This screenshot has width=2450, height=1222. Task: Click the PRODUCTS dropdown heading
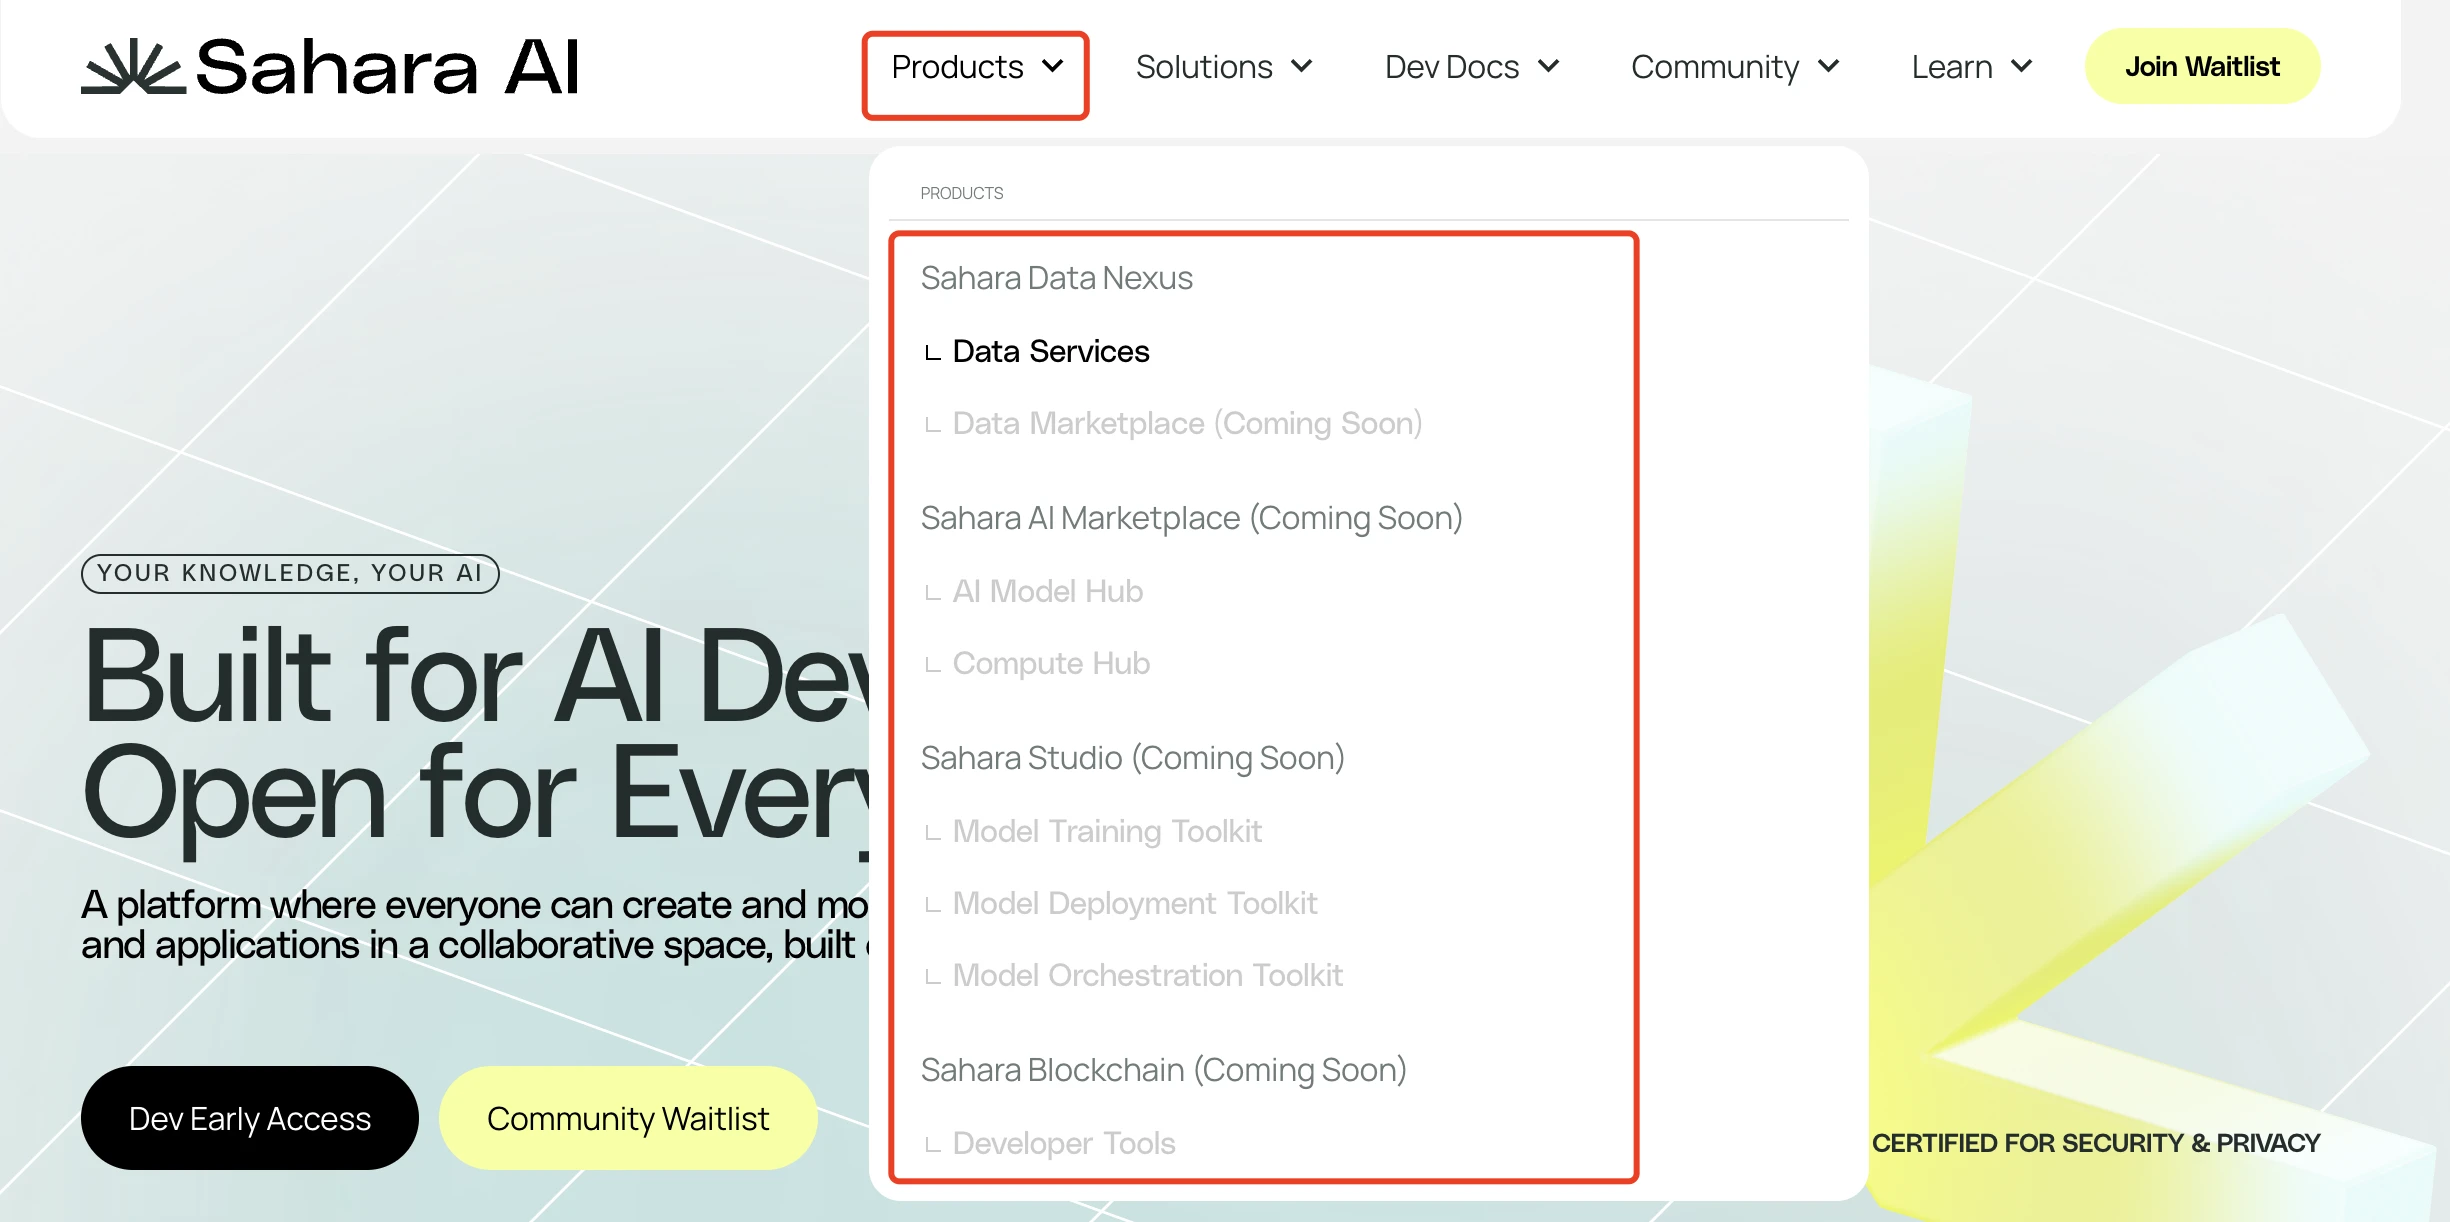[x=961, y=193]
